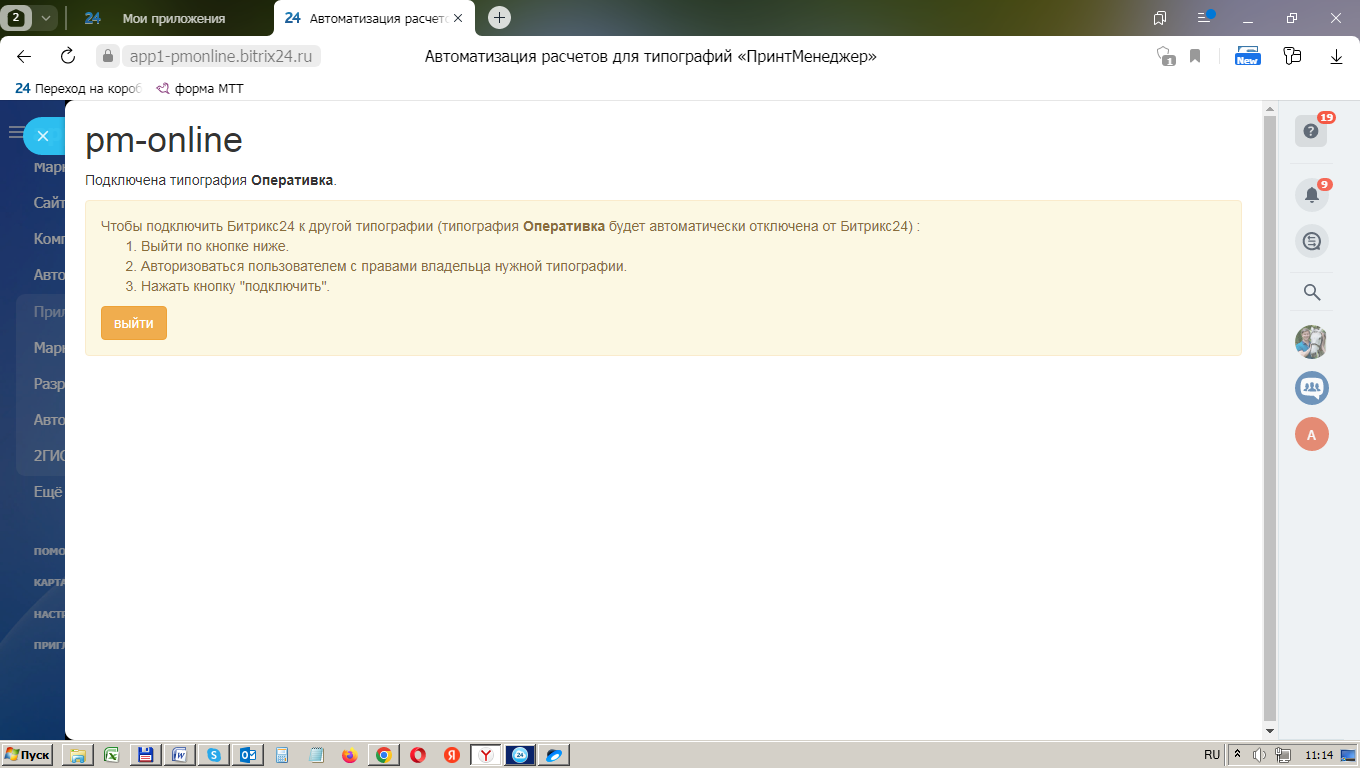This screenshot has width=1360, height=768.
Task: Launch Firefox from the taskbar
Action: [349, 755]
